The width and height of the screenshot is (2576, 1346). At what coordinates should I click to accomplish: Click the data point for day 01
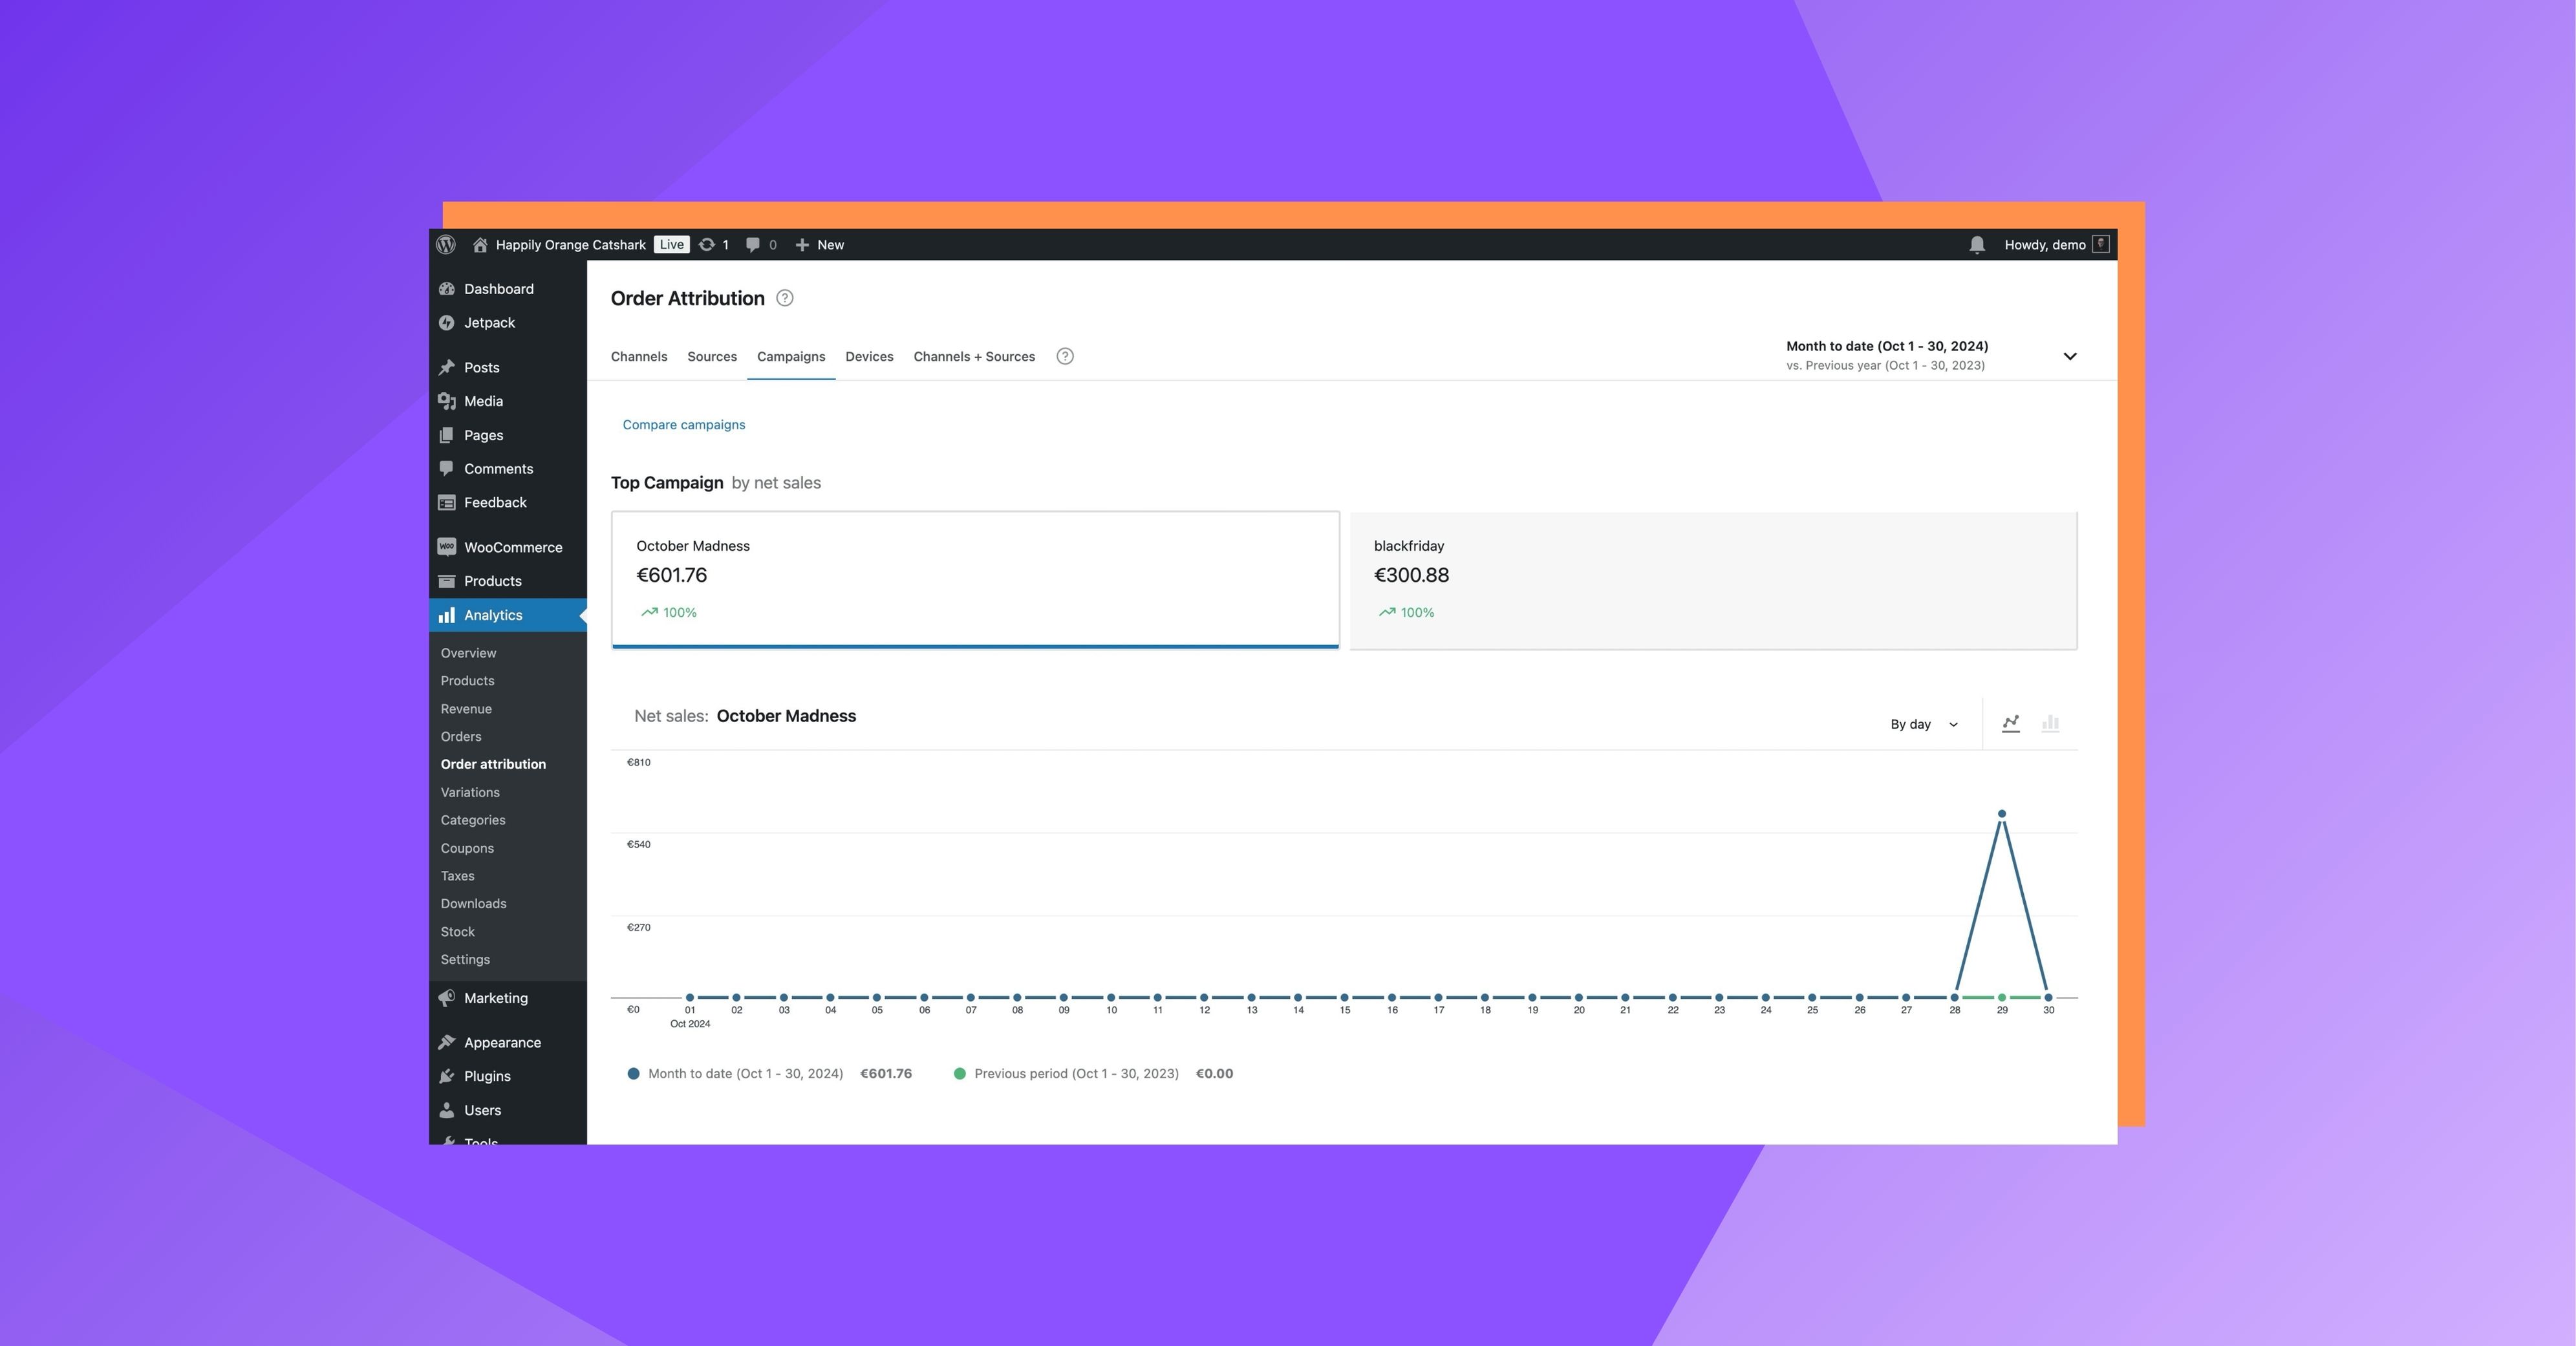coord(690,997)
